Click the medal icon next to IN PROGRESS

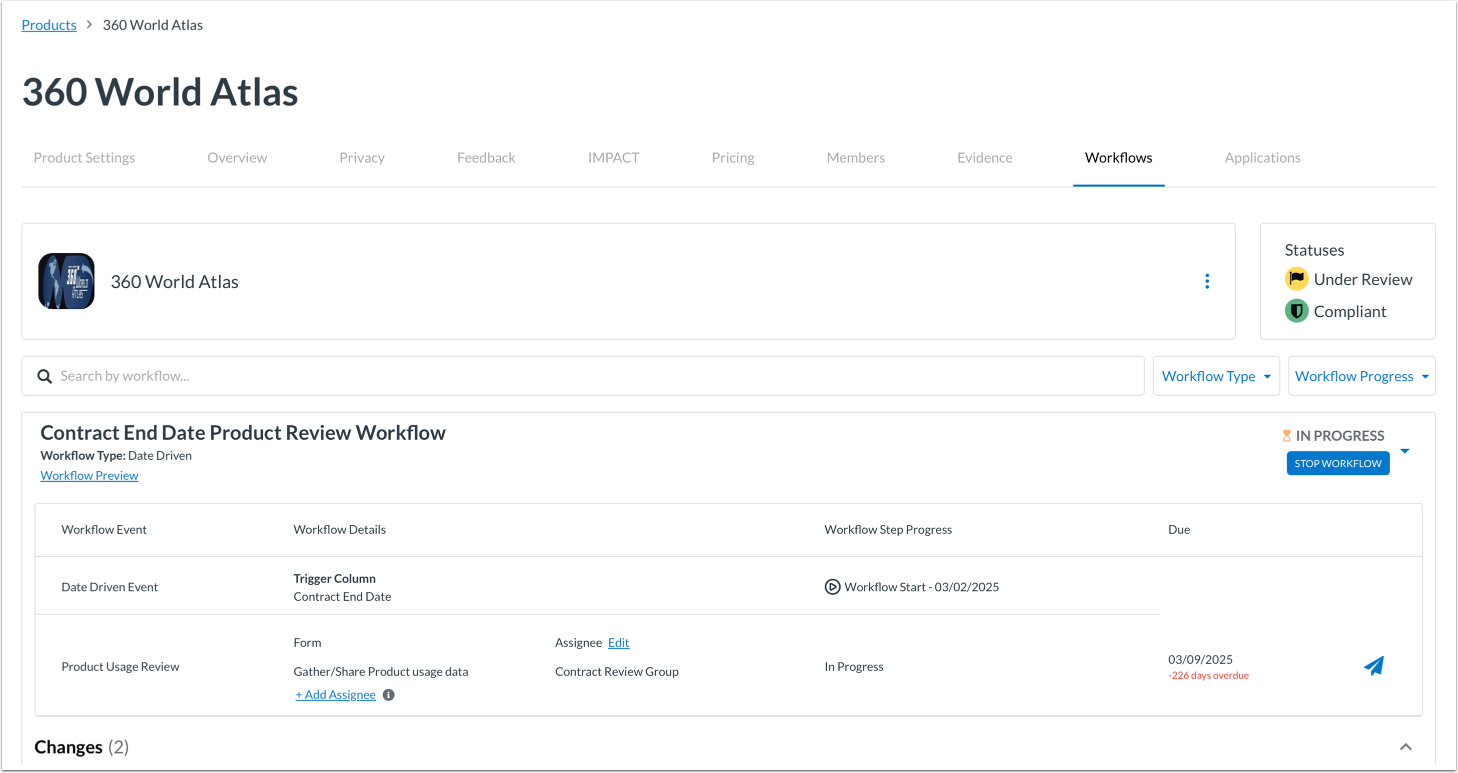click(x=1286, y=435)
